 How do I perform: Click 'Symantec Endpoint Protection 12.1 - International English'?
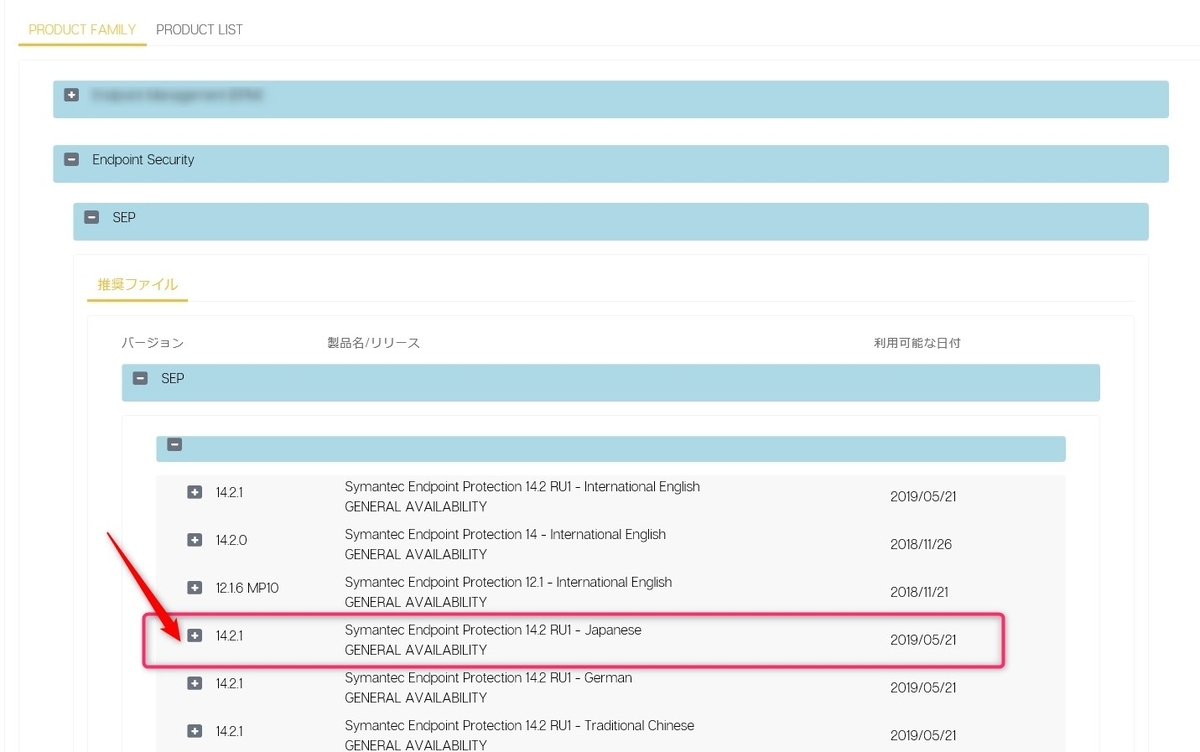pyautogui.click(x=508, y=582)
